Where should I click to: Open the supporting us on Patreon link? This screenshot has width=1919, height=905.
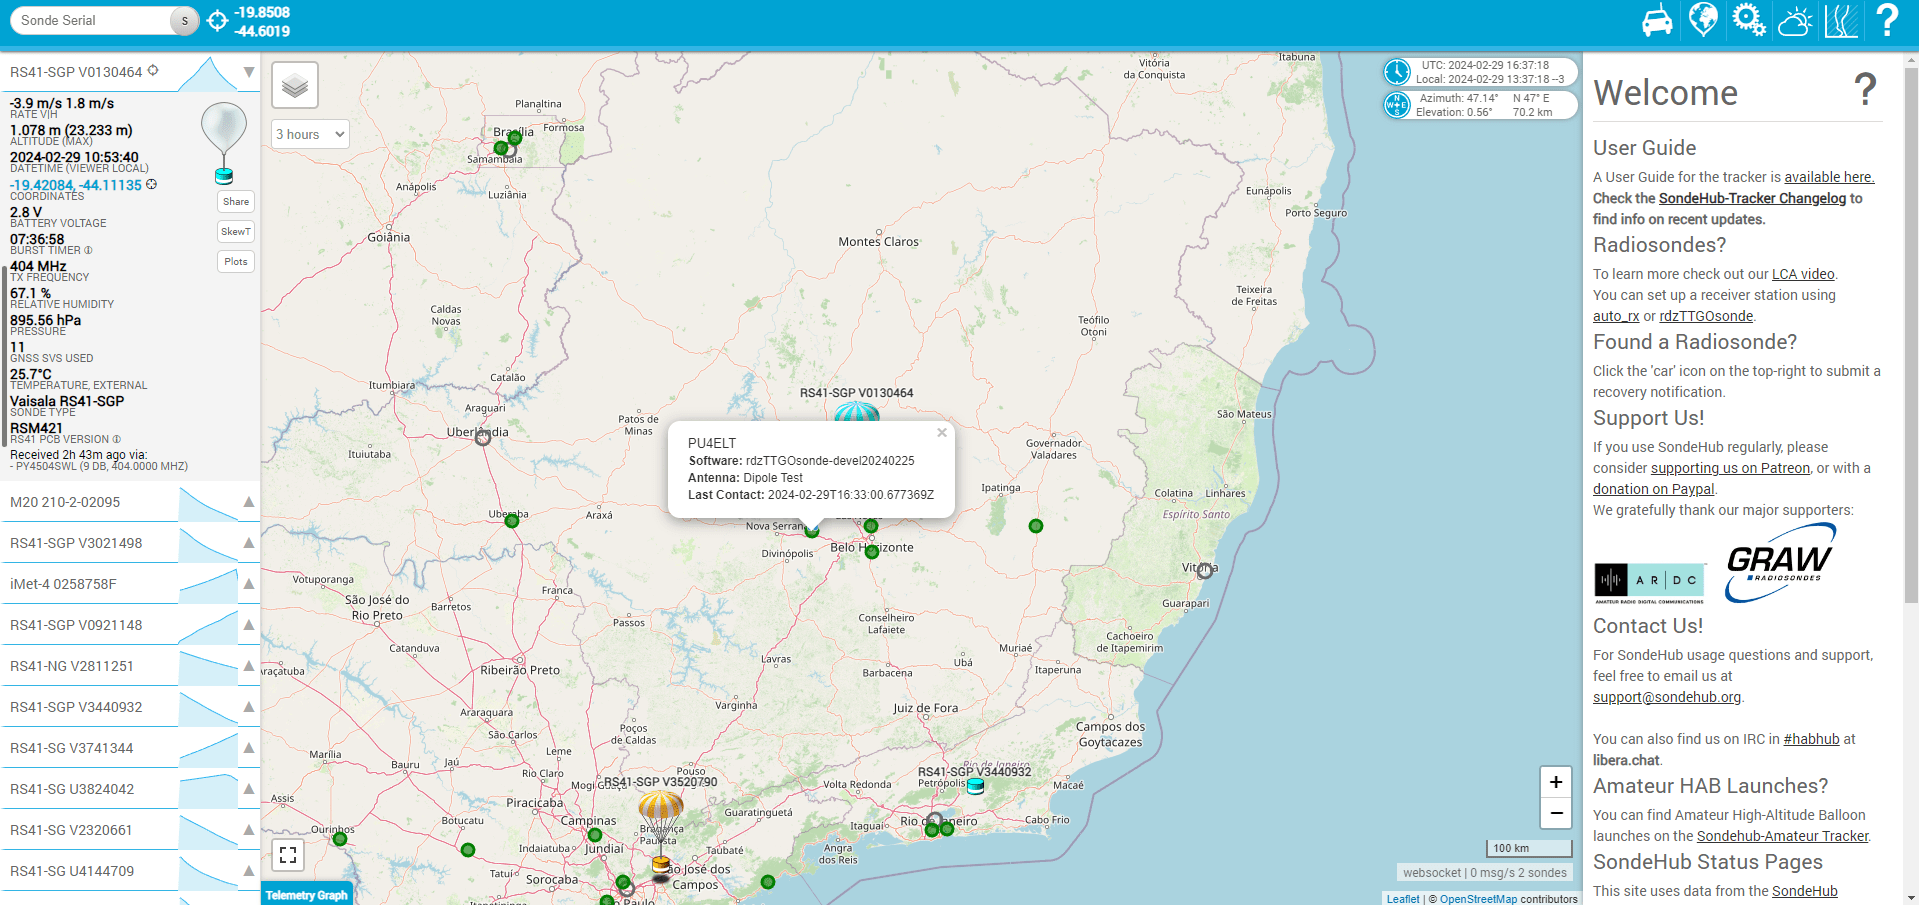pos(1730,468)
